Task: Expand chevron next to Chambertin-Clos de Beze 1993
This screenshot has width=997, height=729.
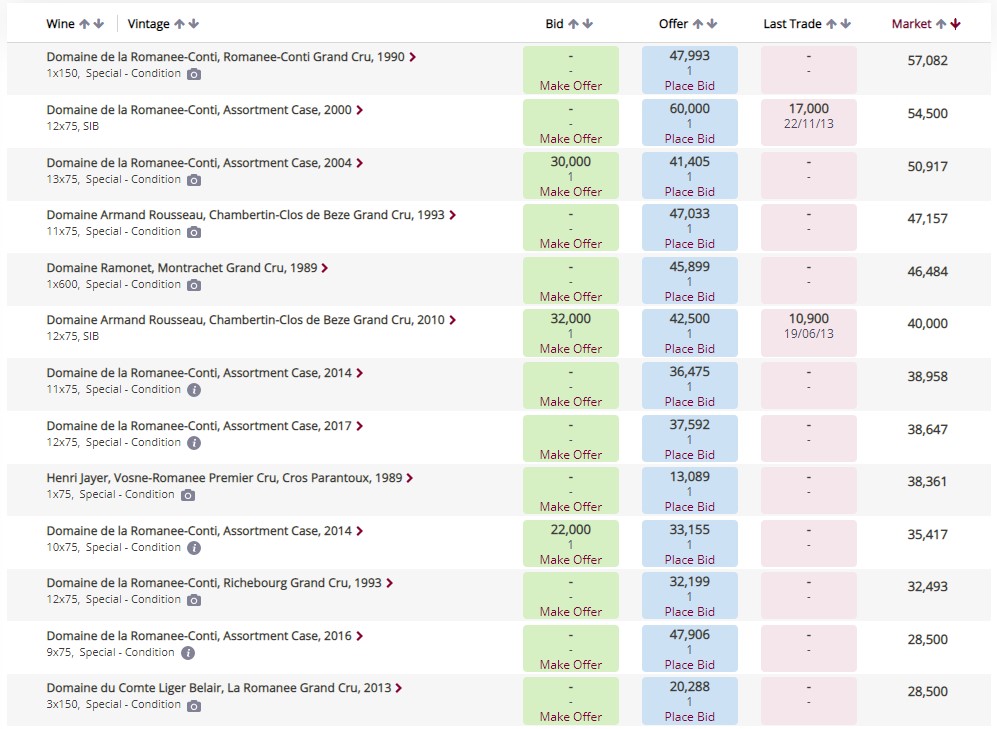Action: click(x=453, y=215)
